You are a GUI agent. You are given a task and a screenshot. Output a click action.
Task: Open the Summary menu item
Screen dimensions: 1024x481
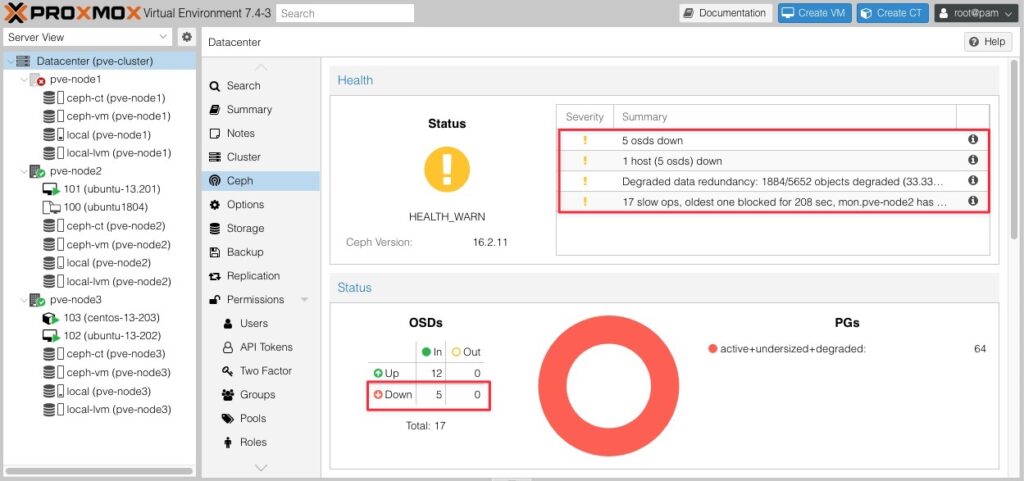coord(261,110)
